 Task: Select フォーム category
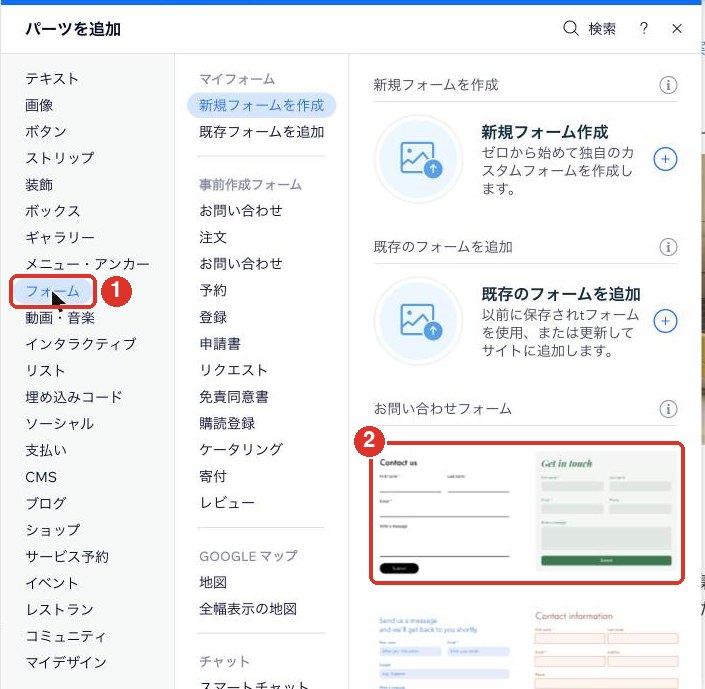pyautogui.click(x=53, y=291)
